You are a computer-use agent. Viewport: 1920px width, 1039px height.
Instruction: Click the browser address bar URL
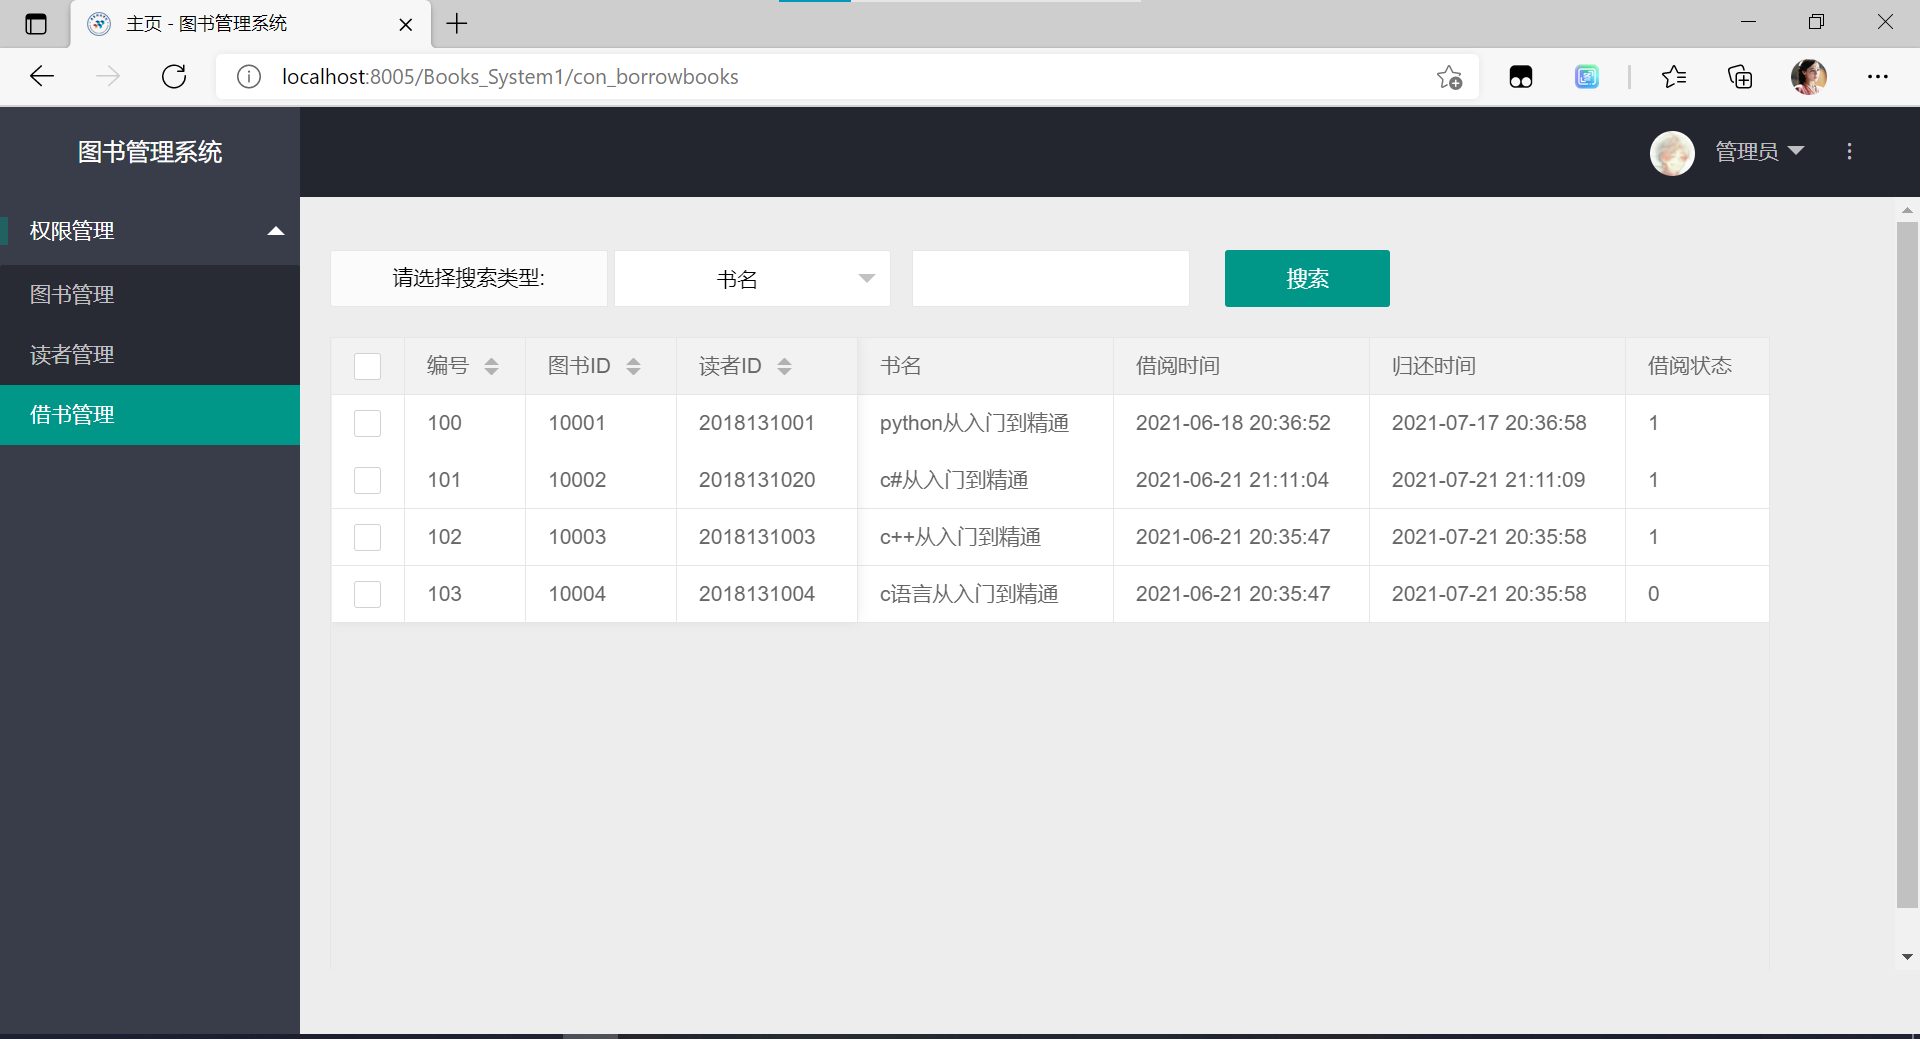click(510, 77)
